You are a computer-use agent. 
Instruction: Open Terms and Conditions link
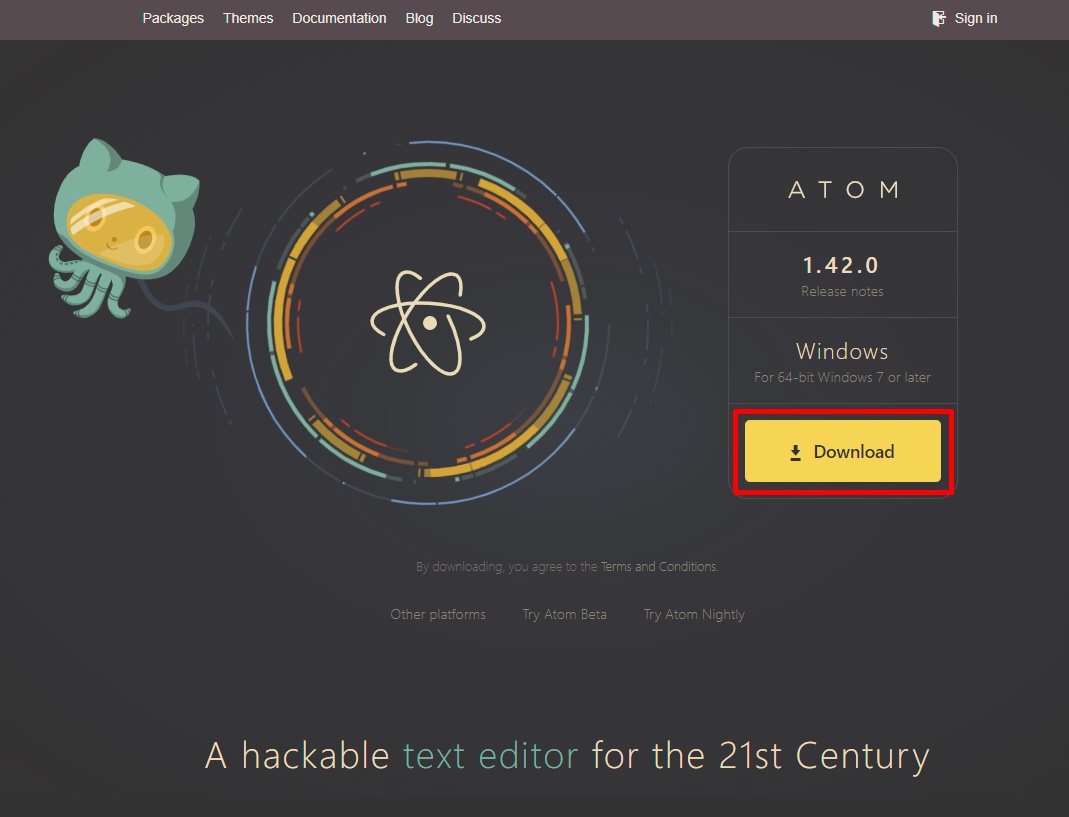point(659,566)
